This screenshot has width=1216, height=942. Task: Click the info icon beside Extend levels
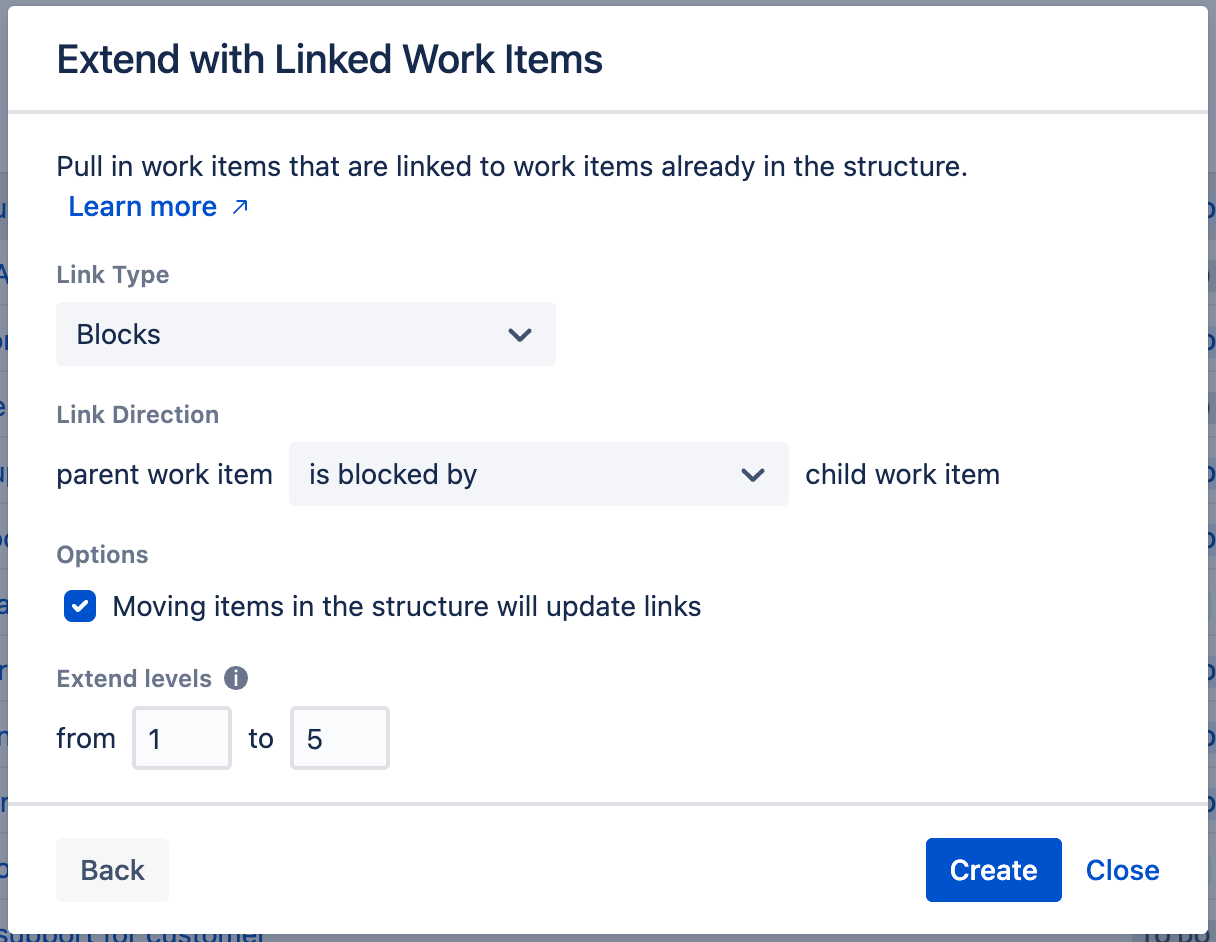click(x=236, y=678)
